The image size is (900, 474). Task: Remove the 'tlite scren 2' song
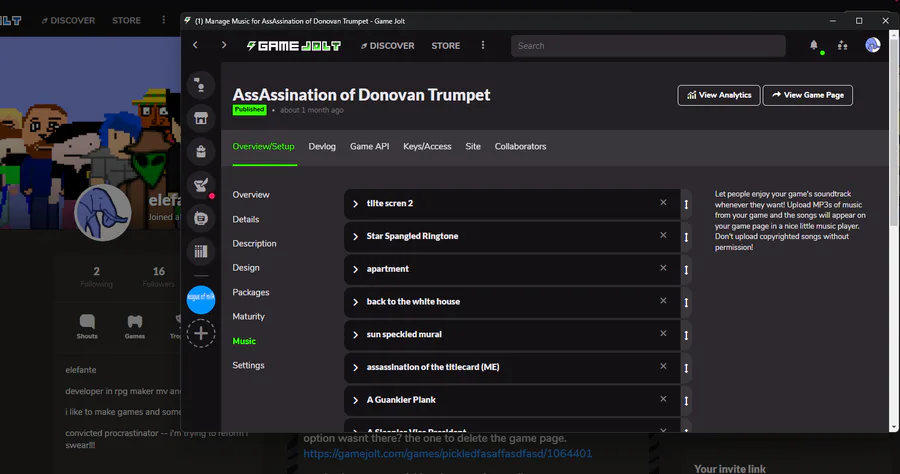[x=663, y=203]
